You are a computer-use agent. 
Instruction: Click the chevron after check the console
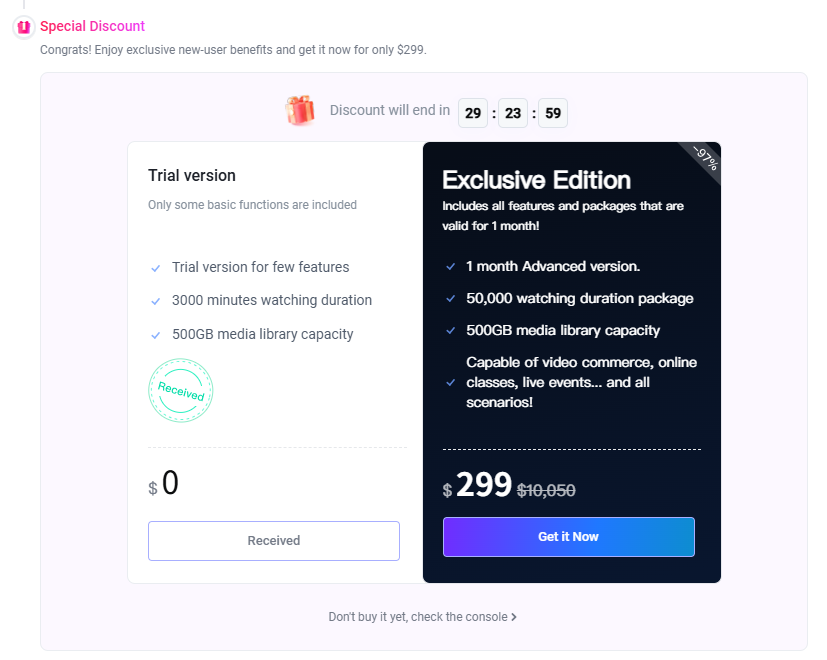[514, 617]
